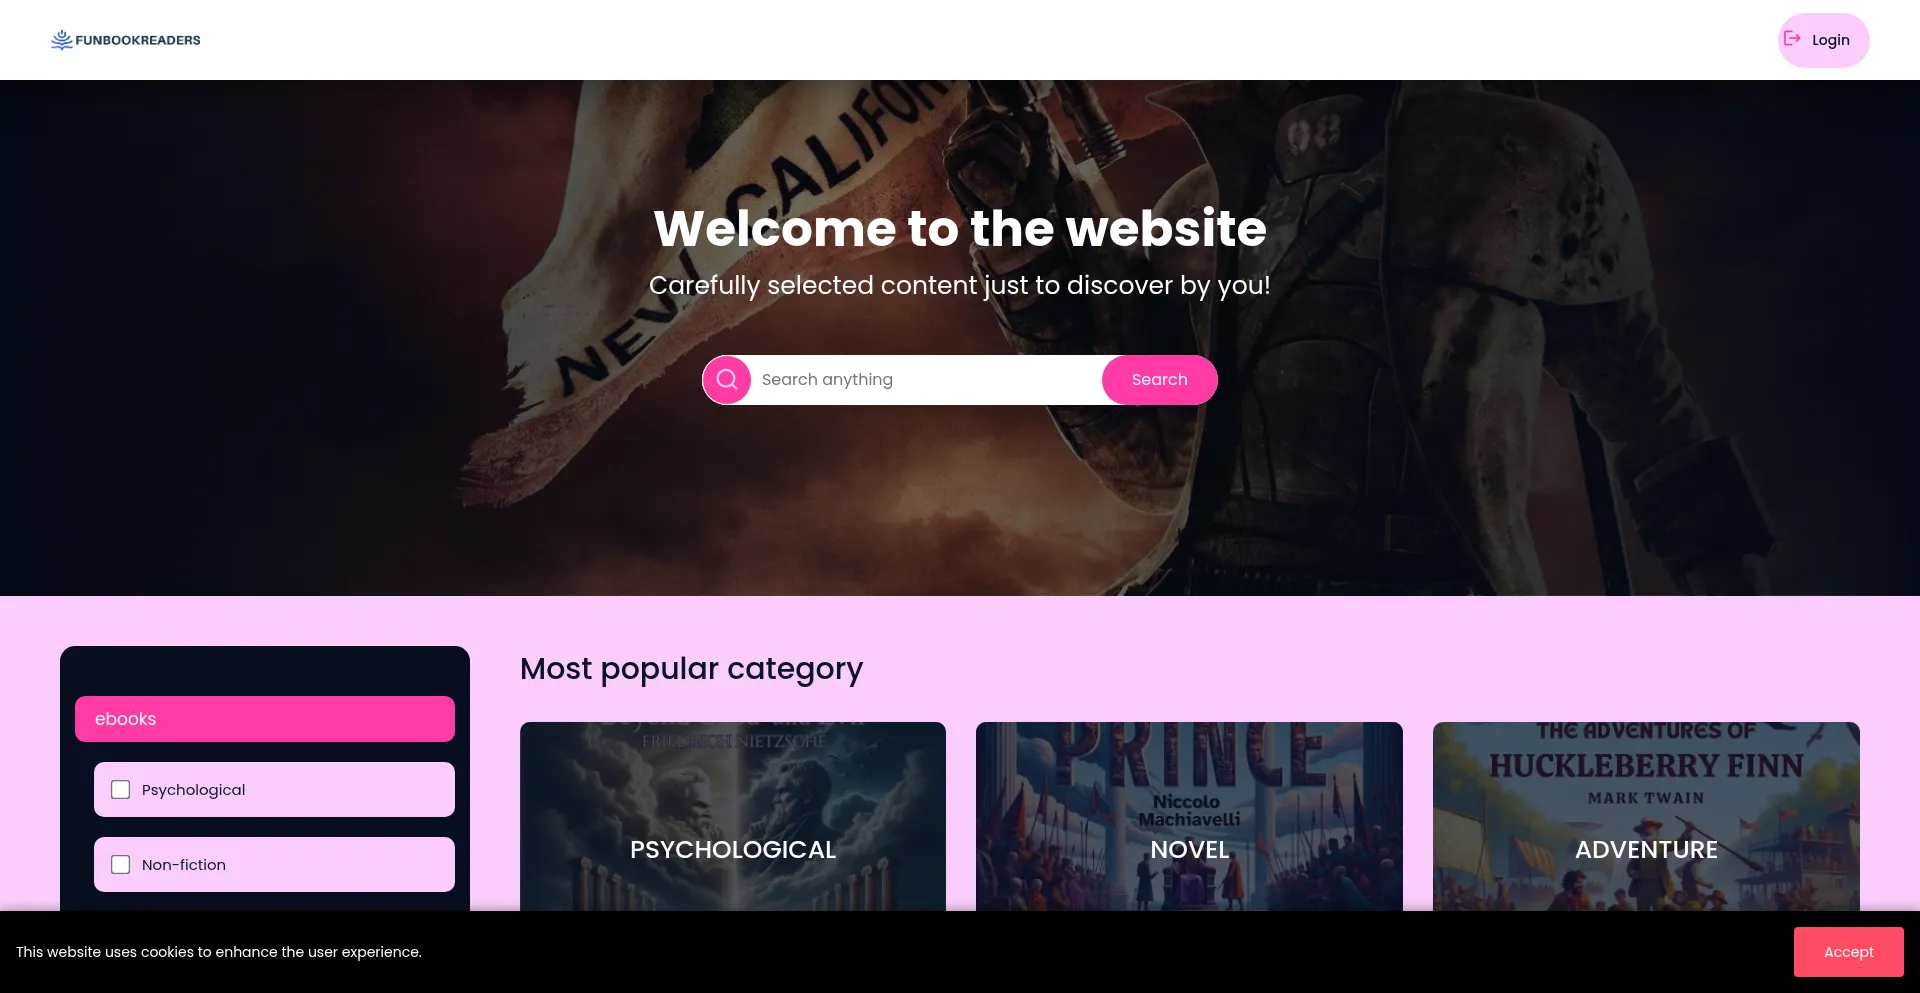Click the pink magnifier search icon
Screen dimensions: 1920x993
pyautogui.click(x=727, y=380)
